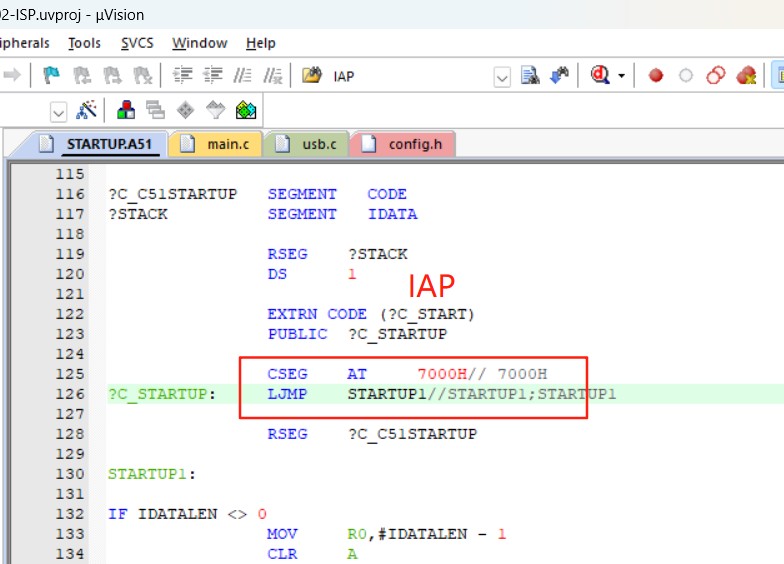784x564 pixels.
Task: Click PUBLIC keyword on line 123
Action: 297,334
